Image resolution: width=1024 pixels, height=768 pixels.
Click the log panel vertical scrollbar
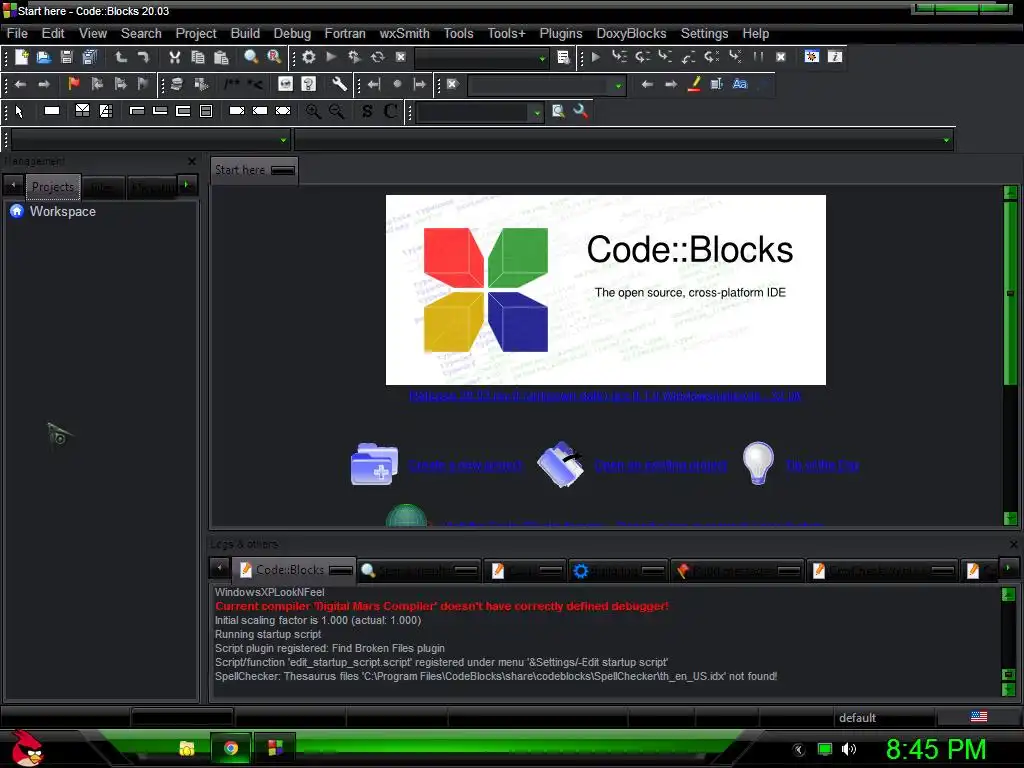(1008, 641)
